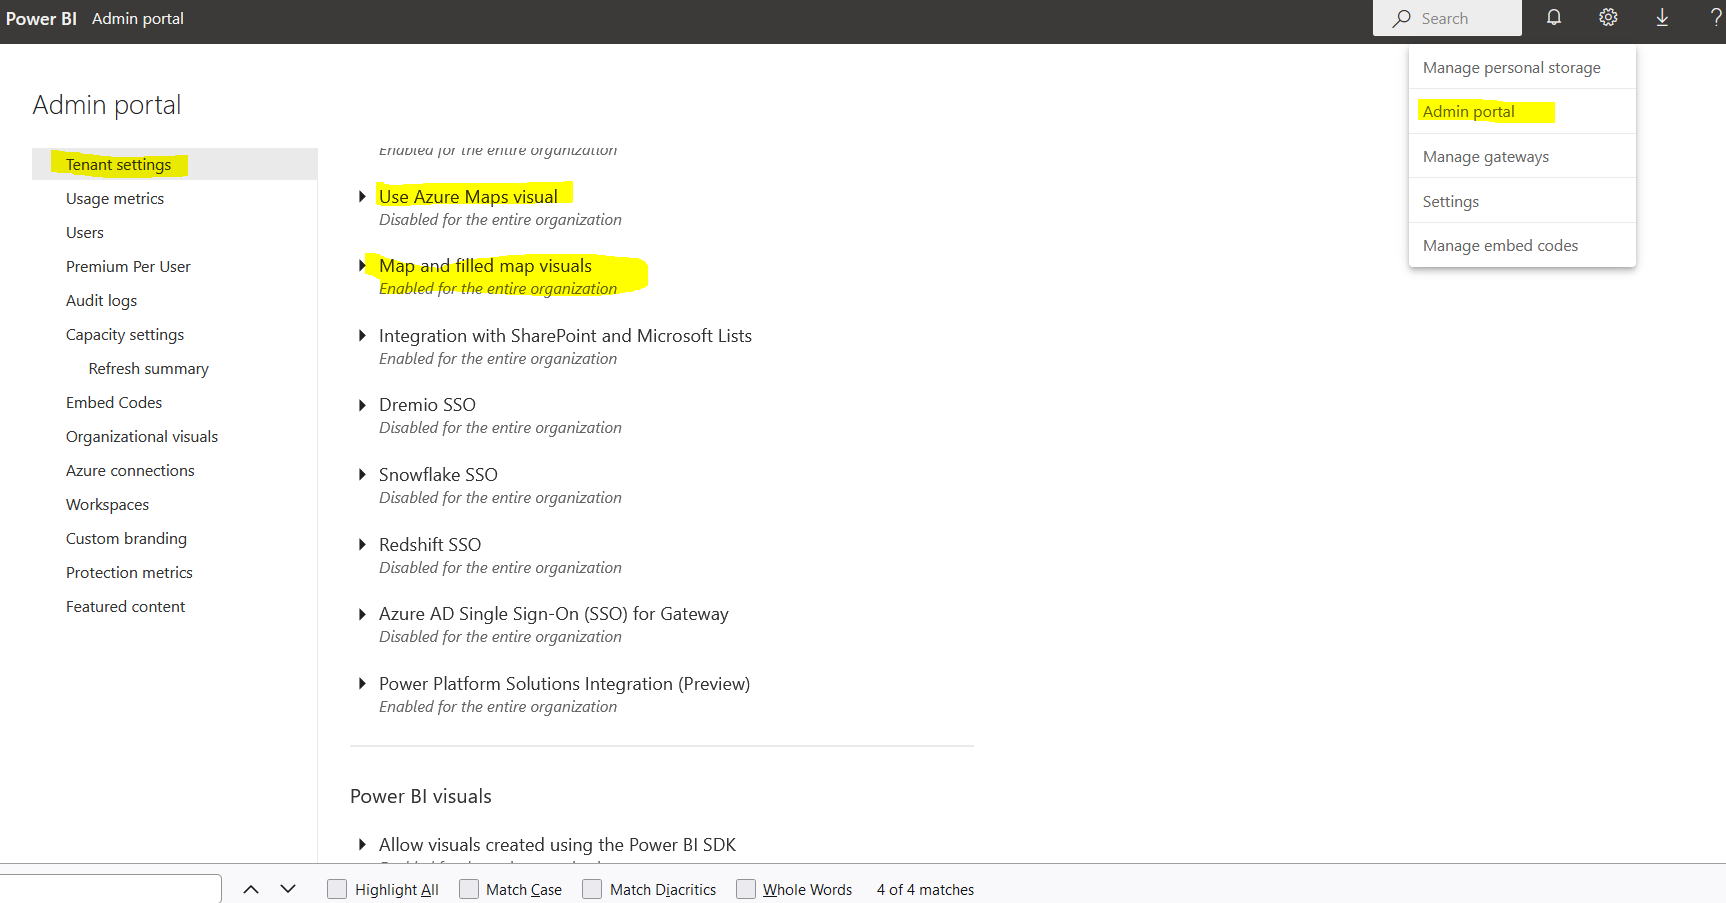This screenshot has width=1726, height=903.
Task: Go to previous find match
Action: point(251,889)
